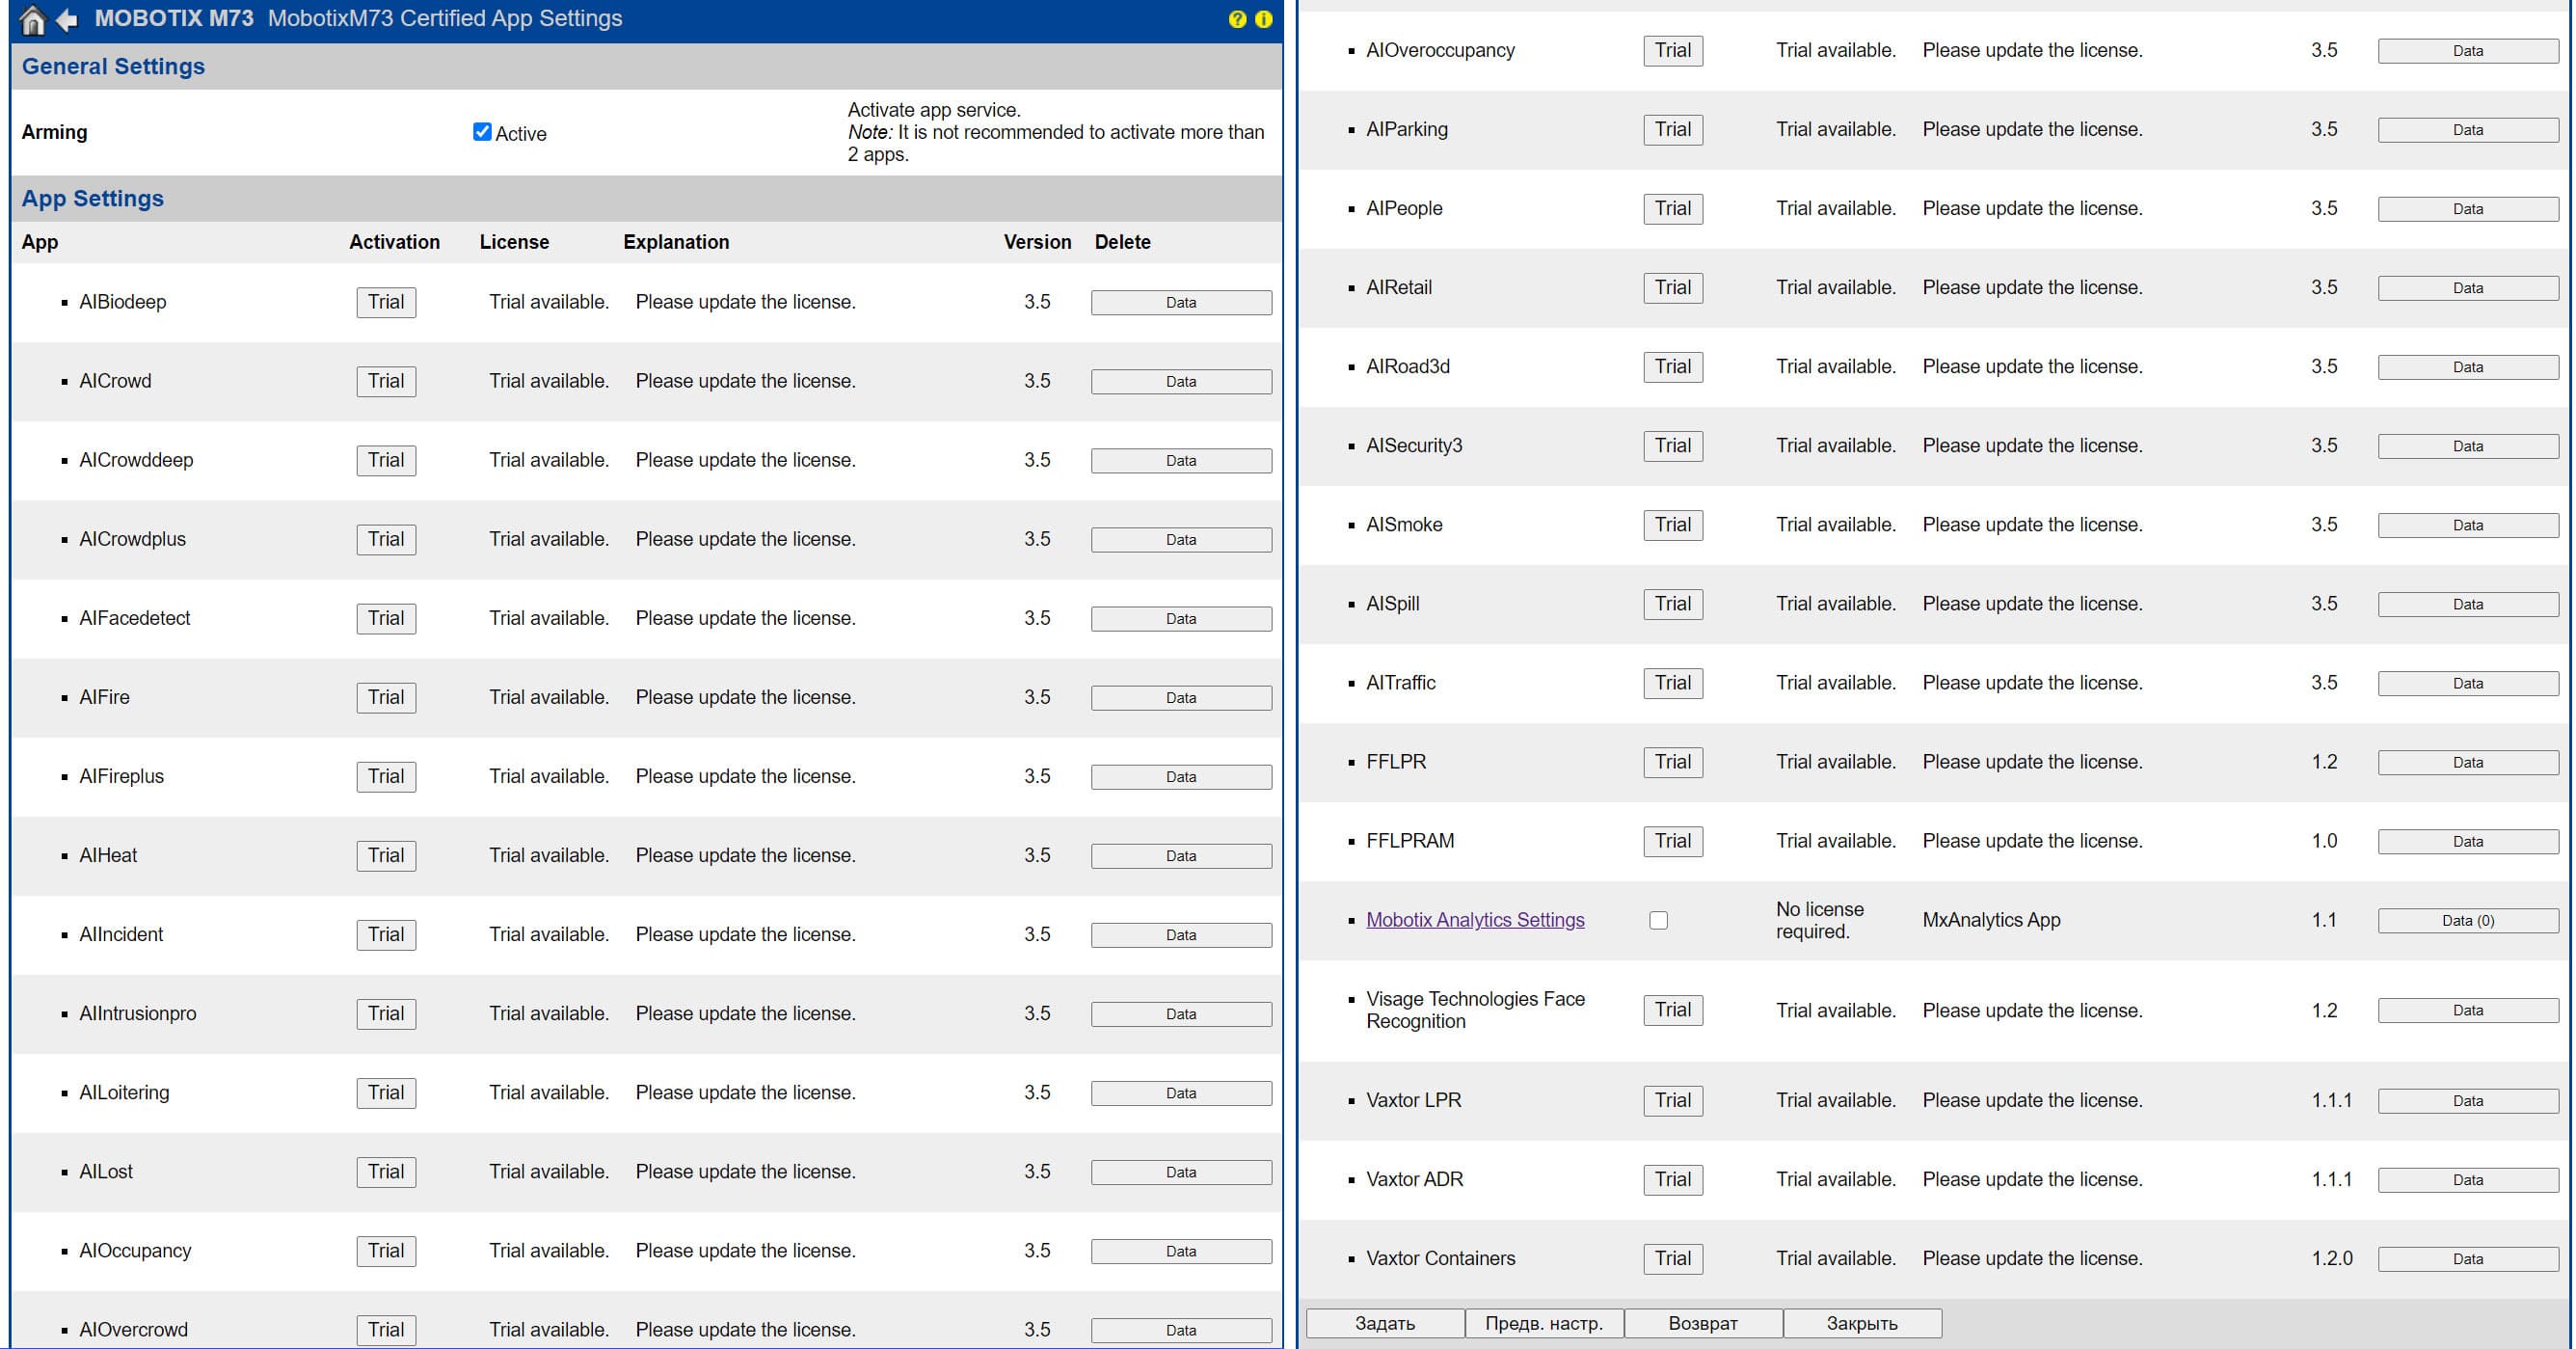The image size is (2576, 1349).
Task: Enable the Mobotix Analytics Settings checkbox
Action: coord(1658,920)
